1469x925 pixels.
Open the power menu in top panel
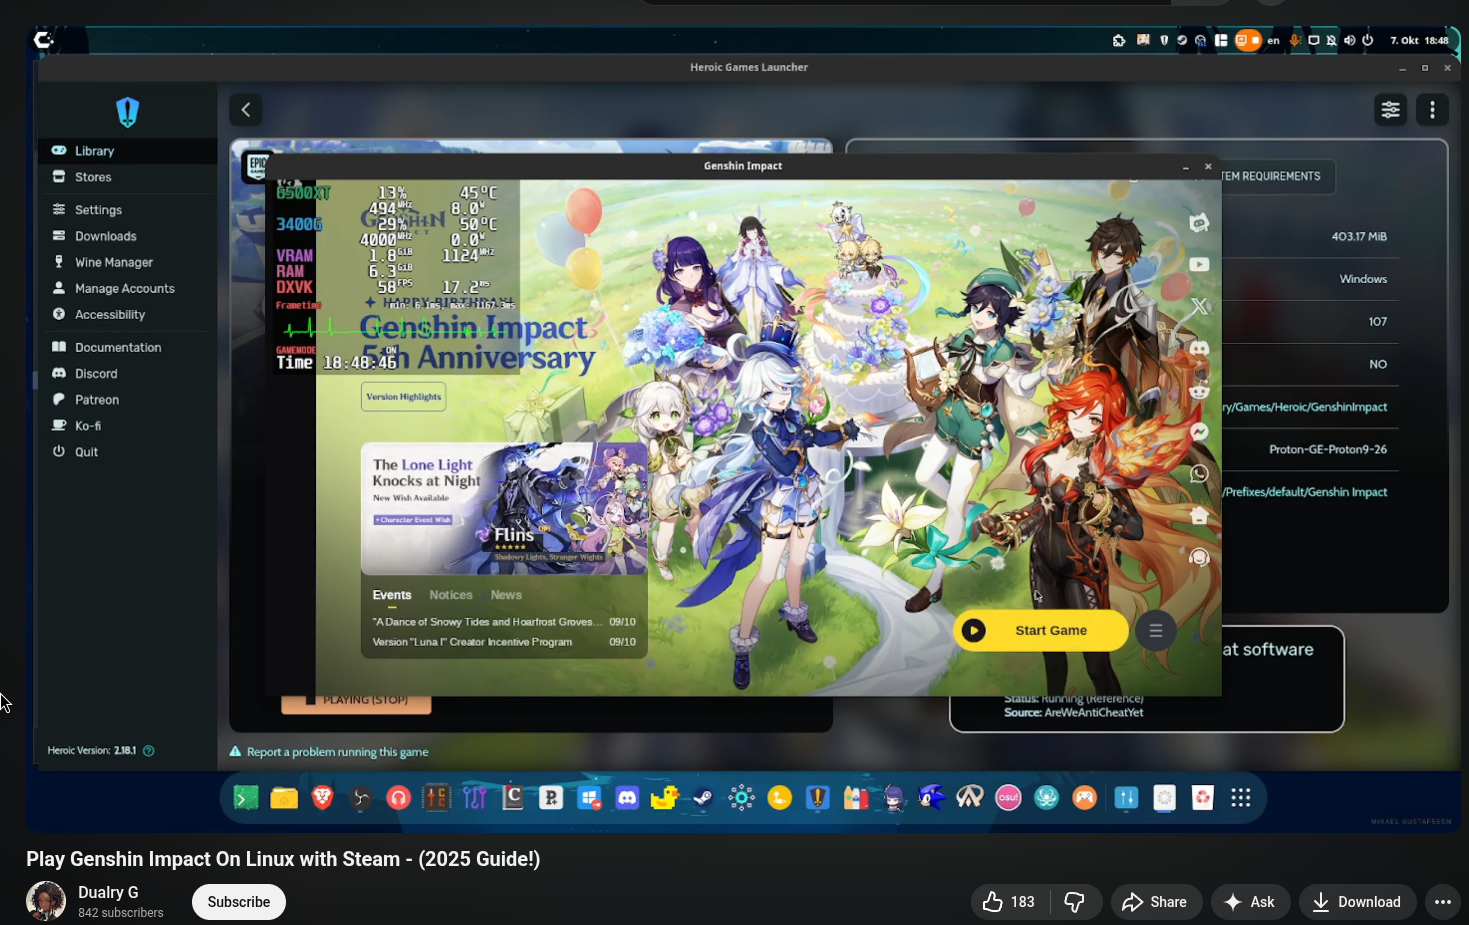pyautogui.click(x=1368, y=41)
